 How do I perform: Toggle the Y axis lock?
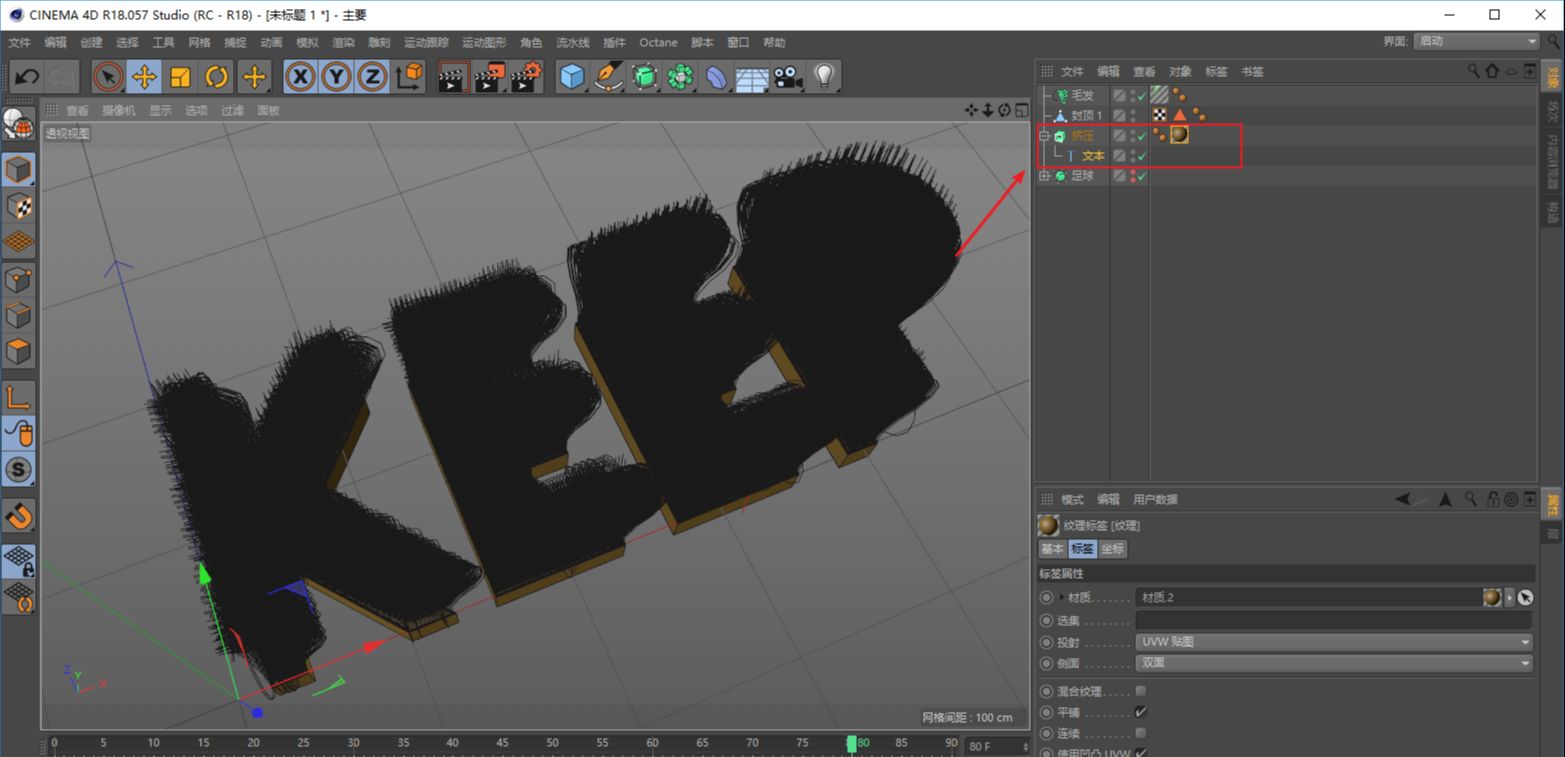click(336, 77)
